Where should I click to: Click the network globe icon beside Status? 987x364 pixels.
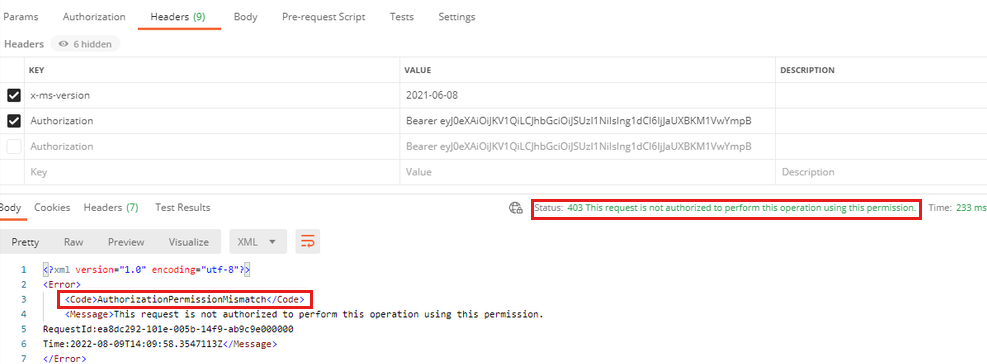point(516,208)
